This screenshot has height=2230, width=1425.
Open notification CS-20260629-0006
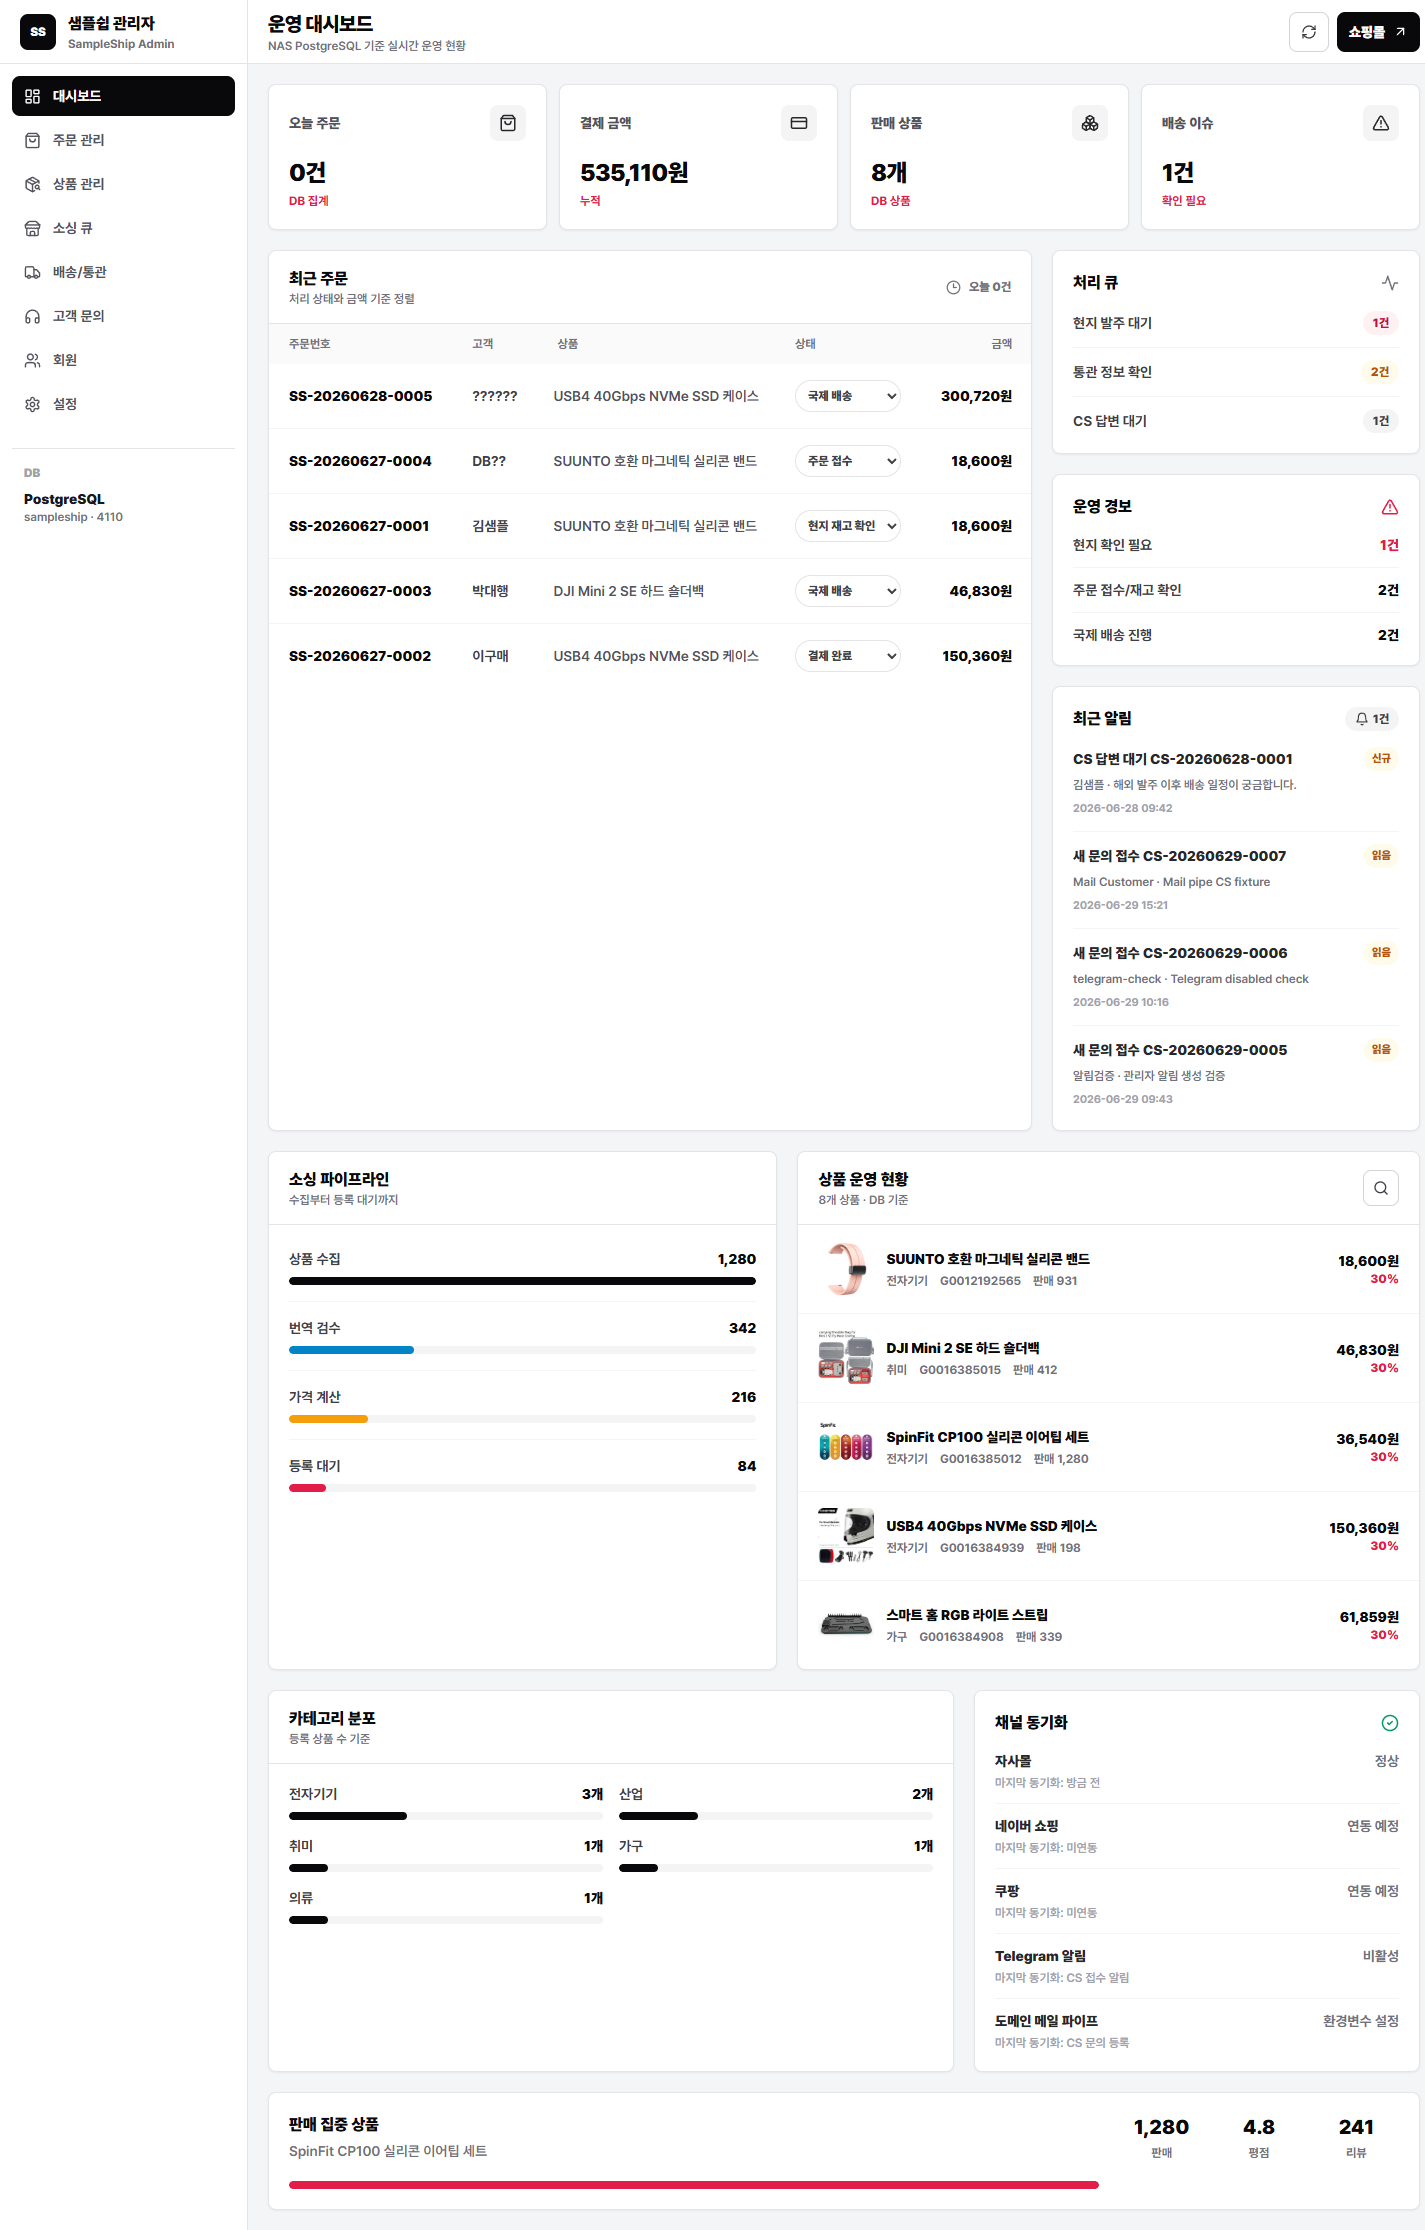[1236, 977]
